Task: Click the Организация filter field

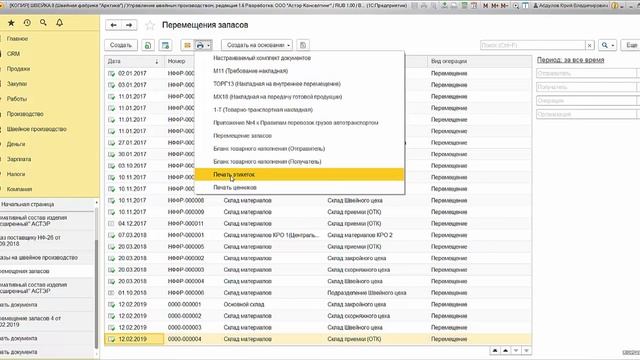Action: coord(586,114)
